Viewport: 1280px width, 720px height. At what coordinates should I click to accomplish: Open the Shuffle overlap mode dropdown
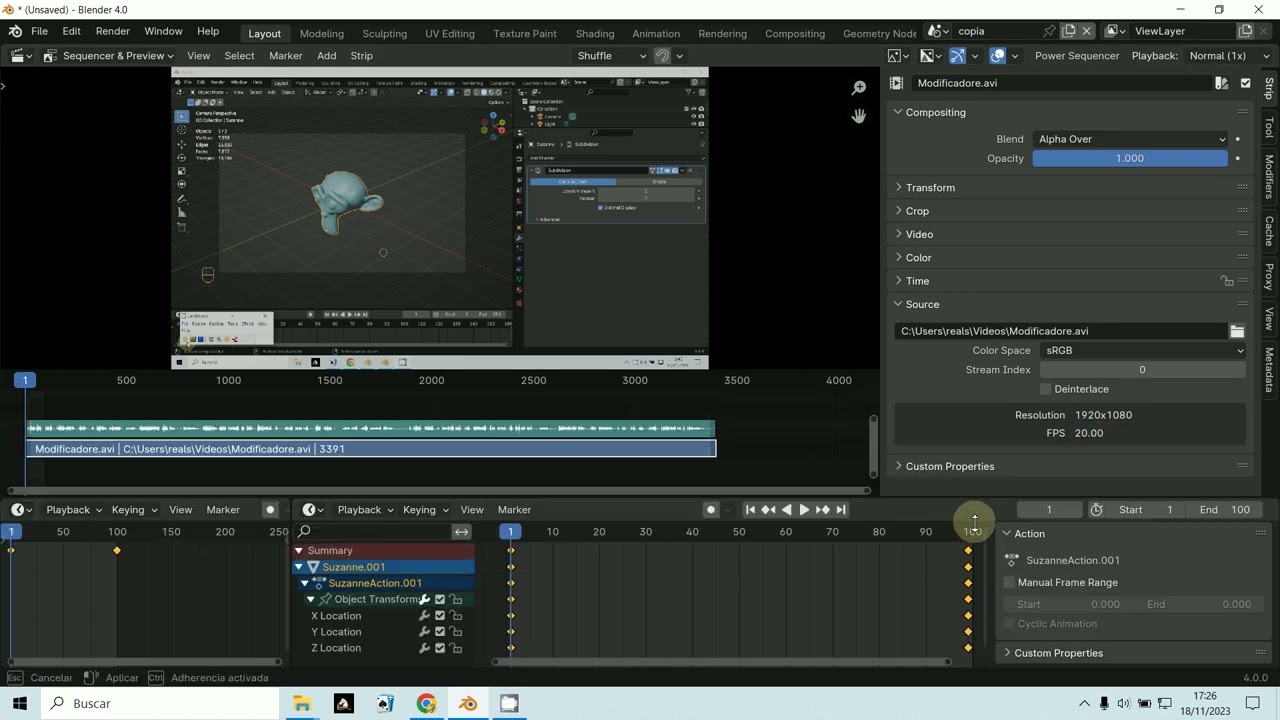[611, 56]
